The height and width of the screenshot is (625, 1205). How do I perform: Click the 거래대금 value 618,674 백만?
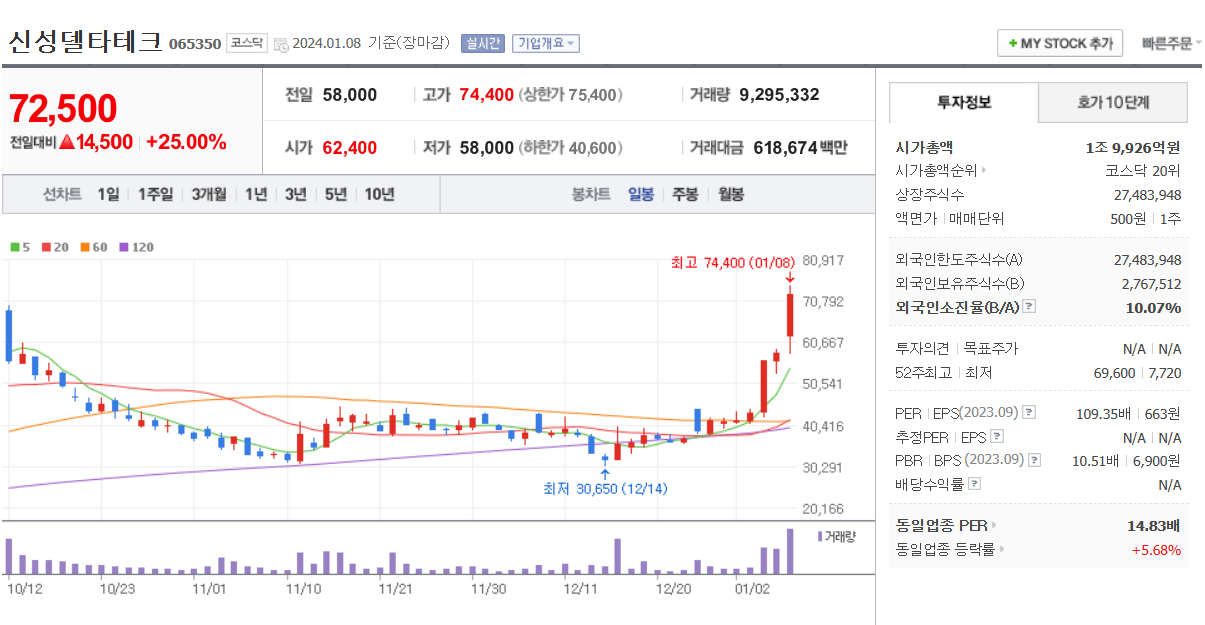(800, 148)
